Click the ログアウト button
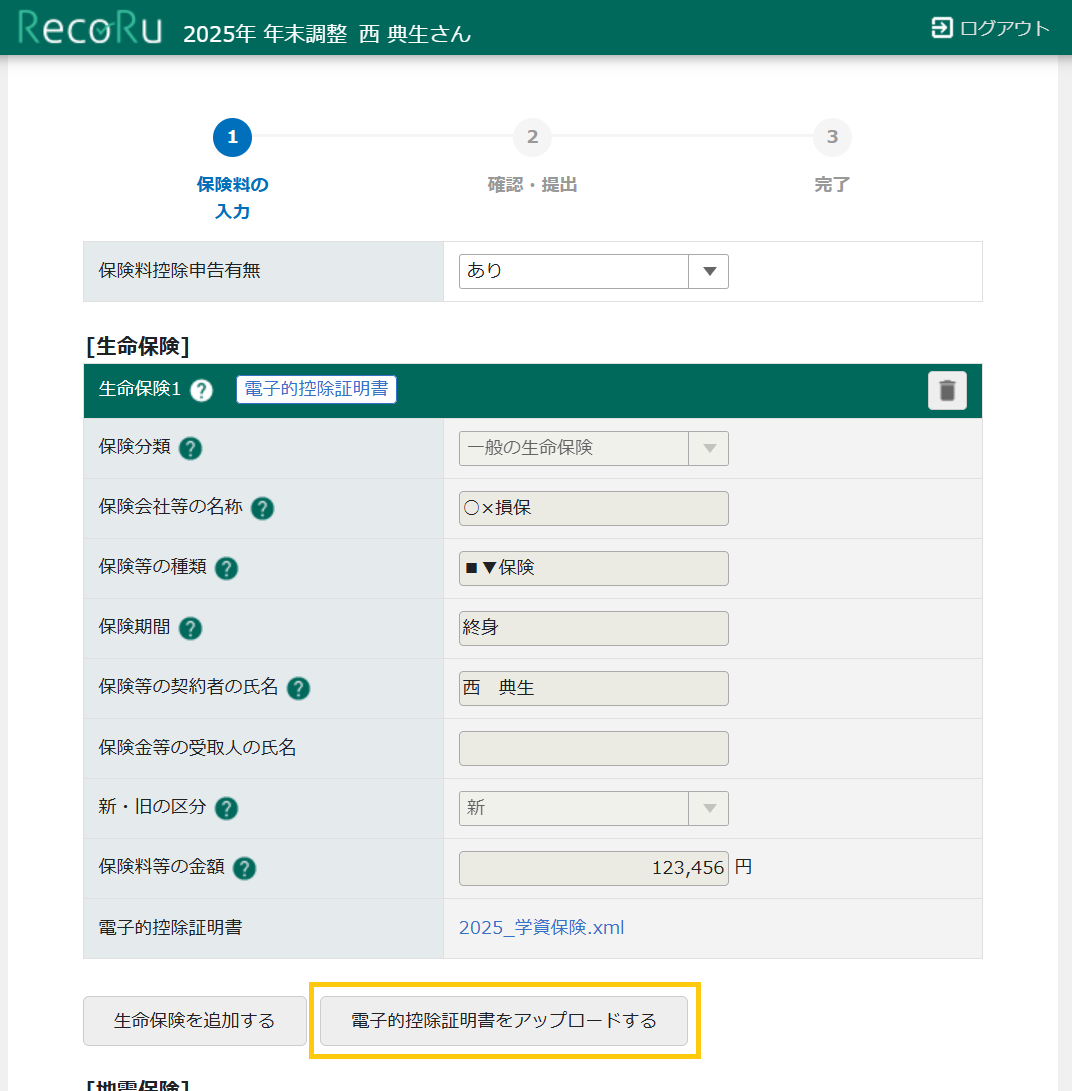Viewport: 1072px width, 1091px height. pyautogui.click(x=990, y=28)
